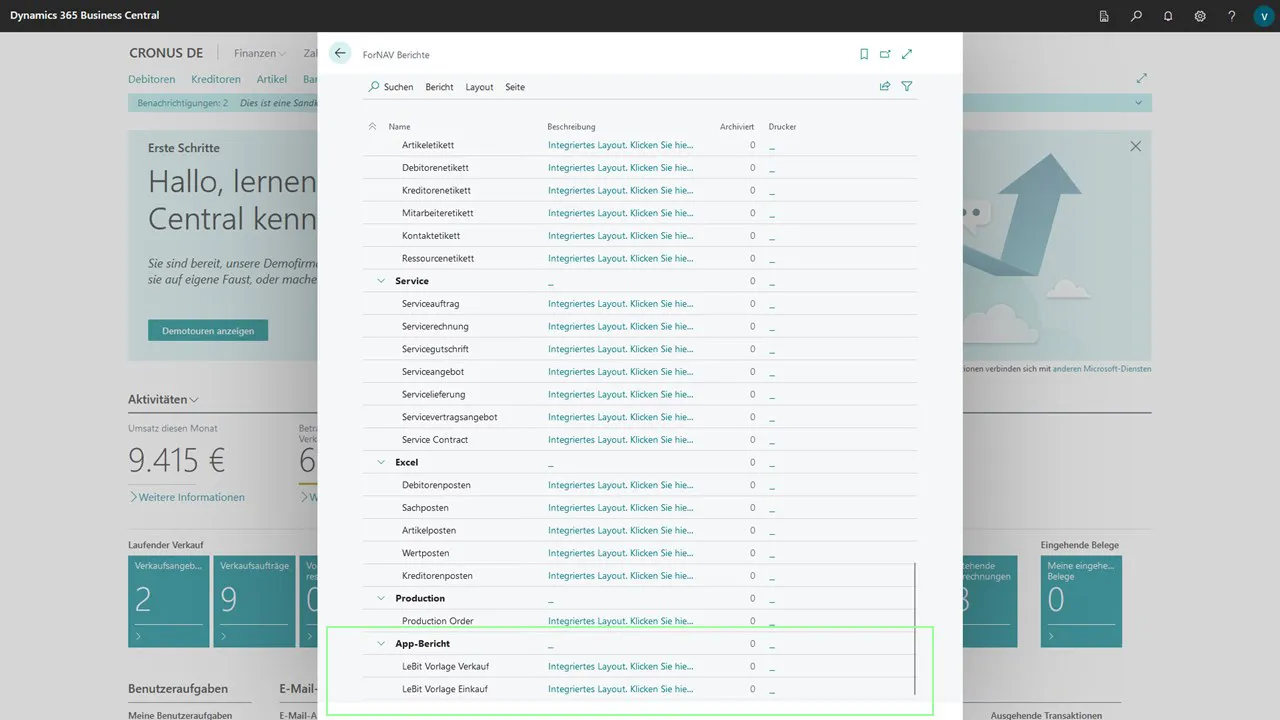Image resolution: width=1280 pixels, height=720 pixels.
Task: Select the Service Contract row name
Action: [x=435, y=440]
